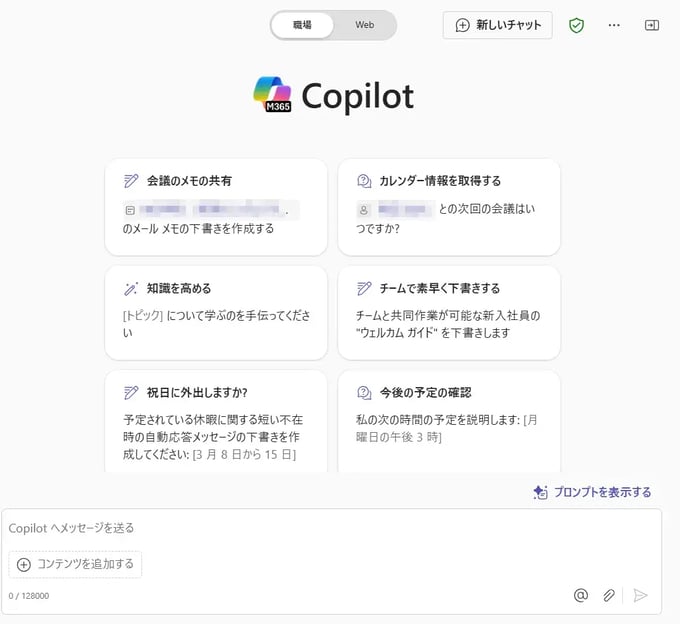Click the plus chat icon in 新しいチャット
This screenshot has height=624, width=680.
462,26
